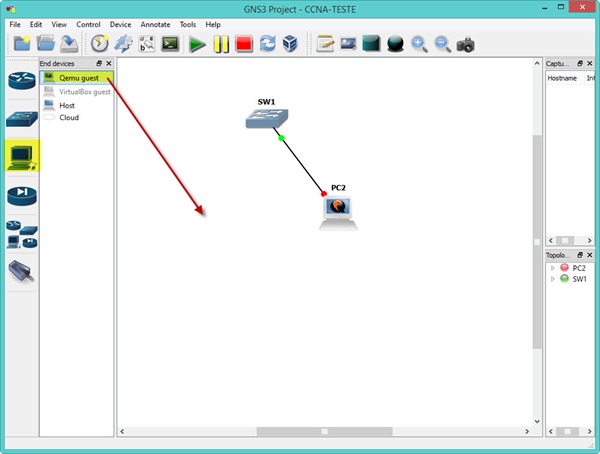Start all devices with green play button
The height and width of the screenshot is (454, 600).
pyautogui.click(x=197, y=44)
